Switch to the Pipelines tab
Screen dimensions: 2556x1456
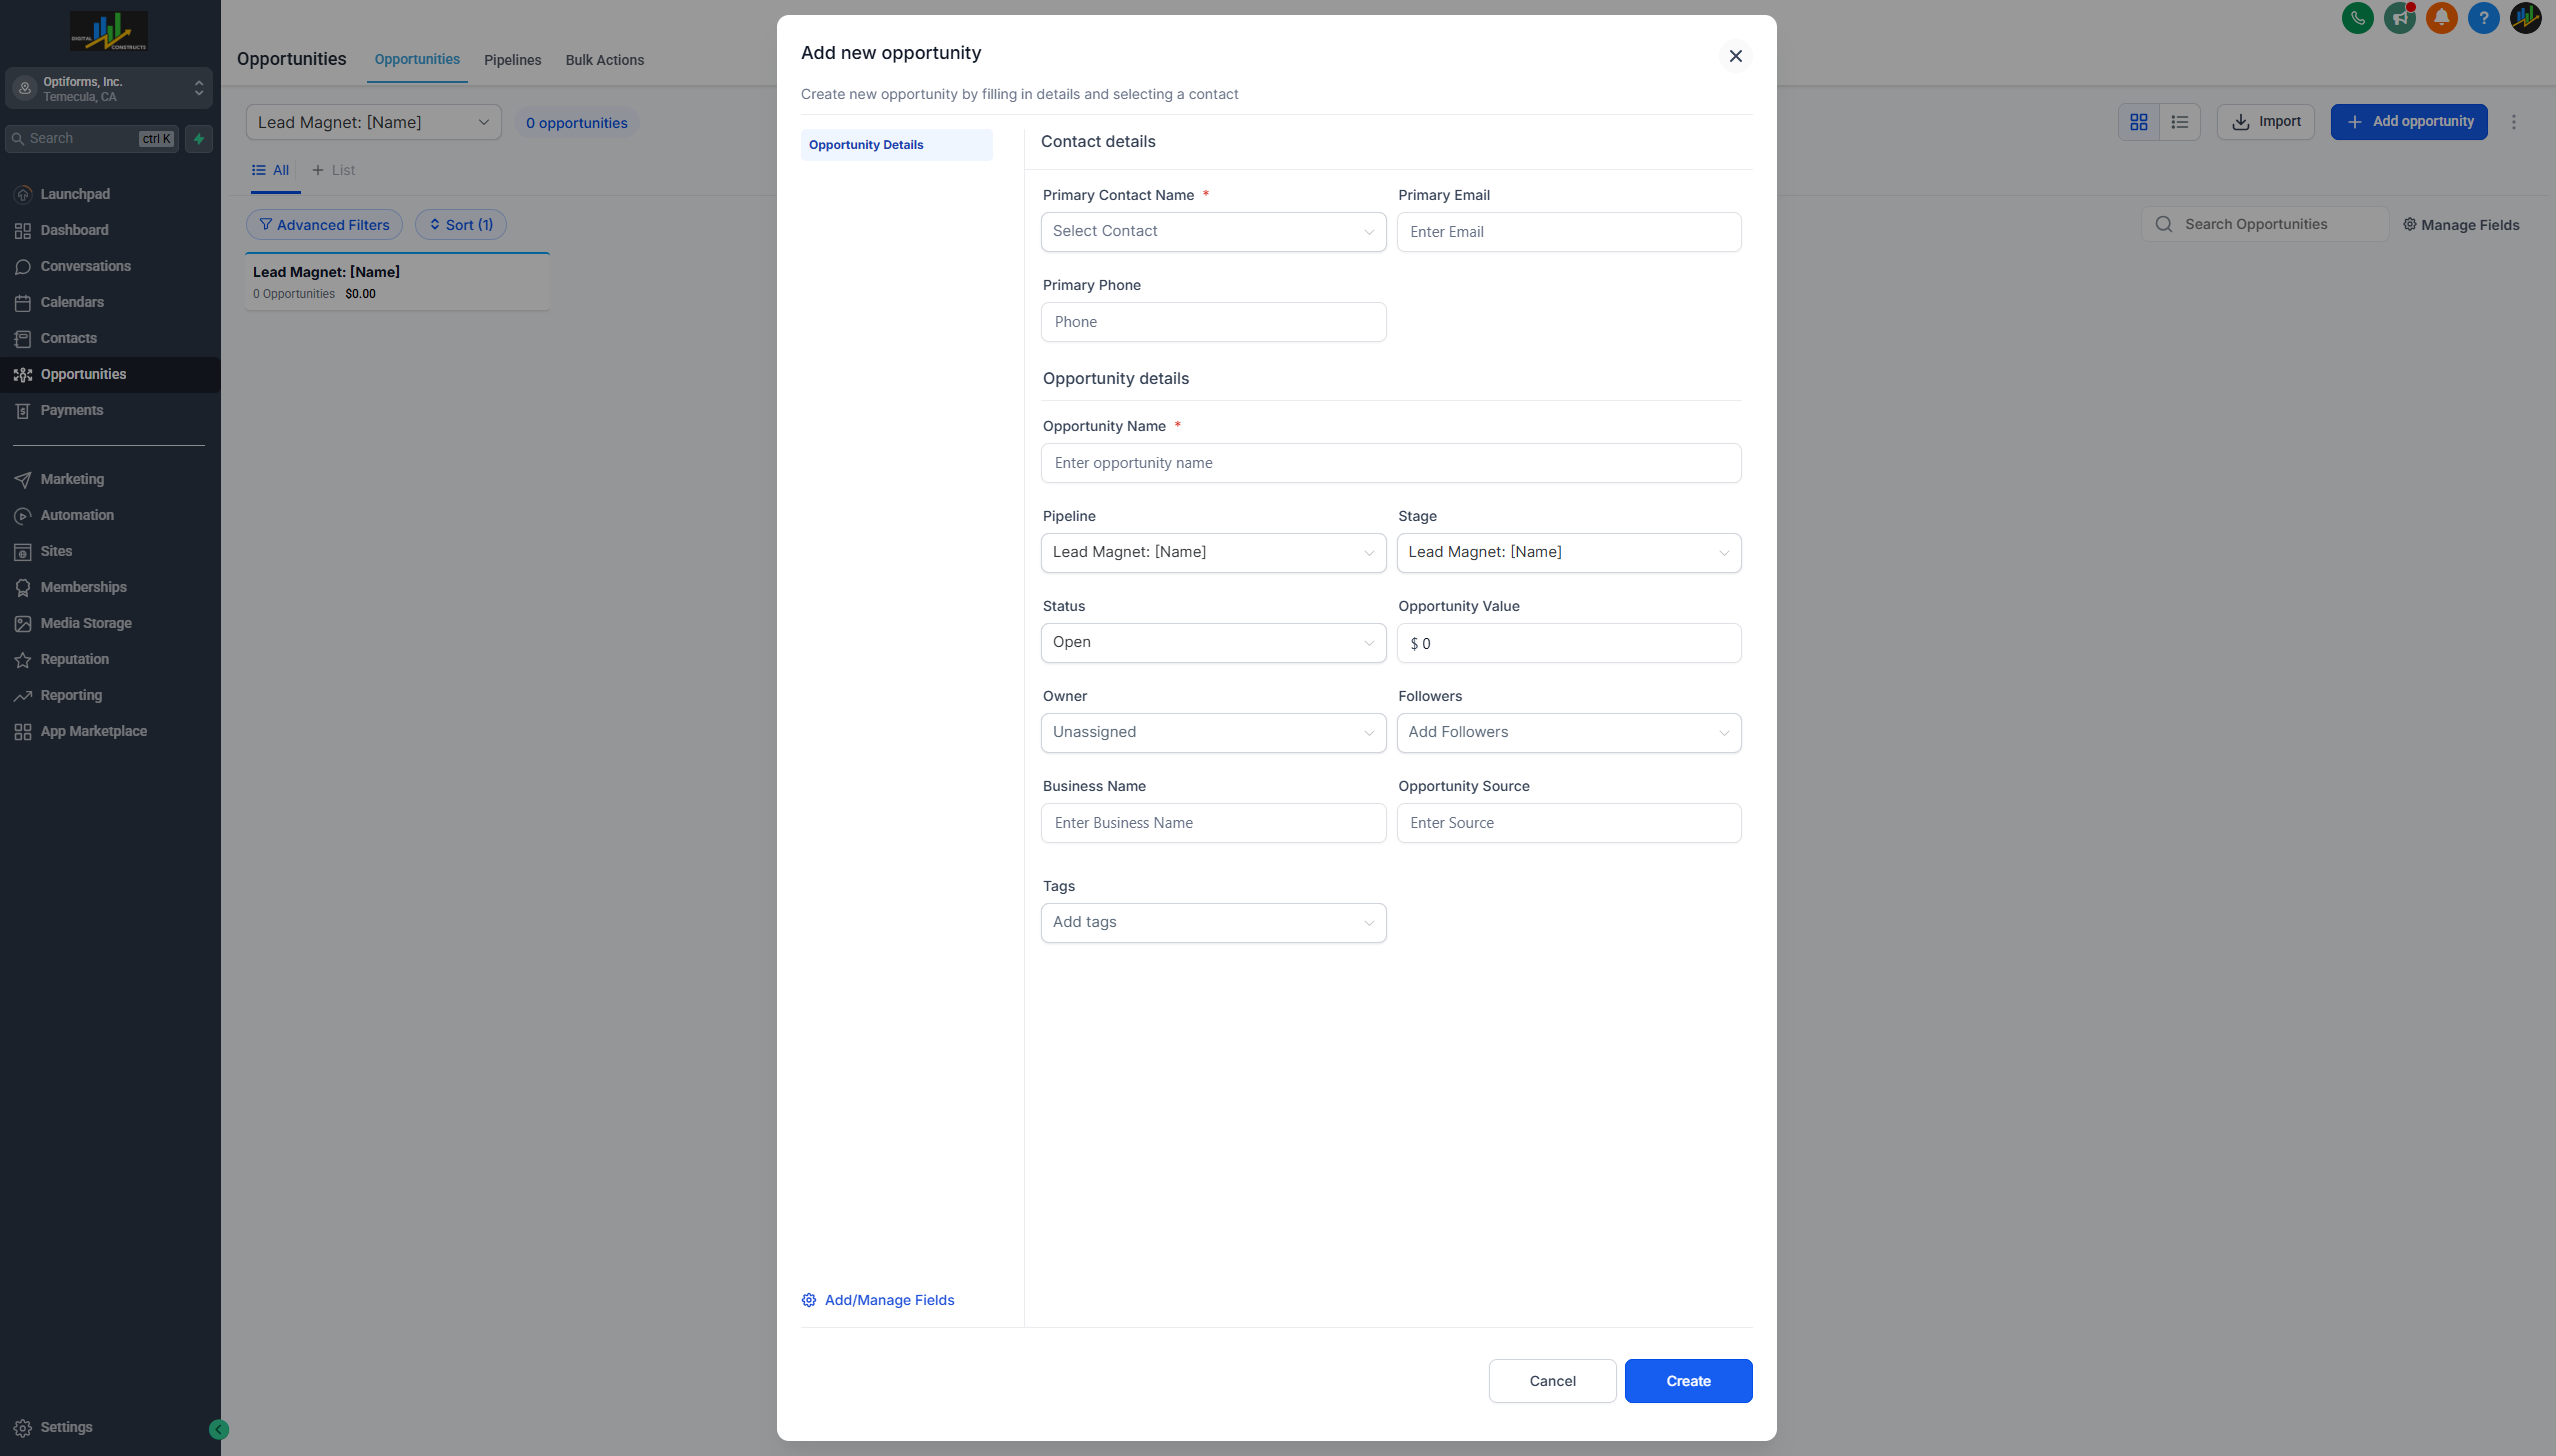tap(512, 60)
